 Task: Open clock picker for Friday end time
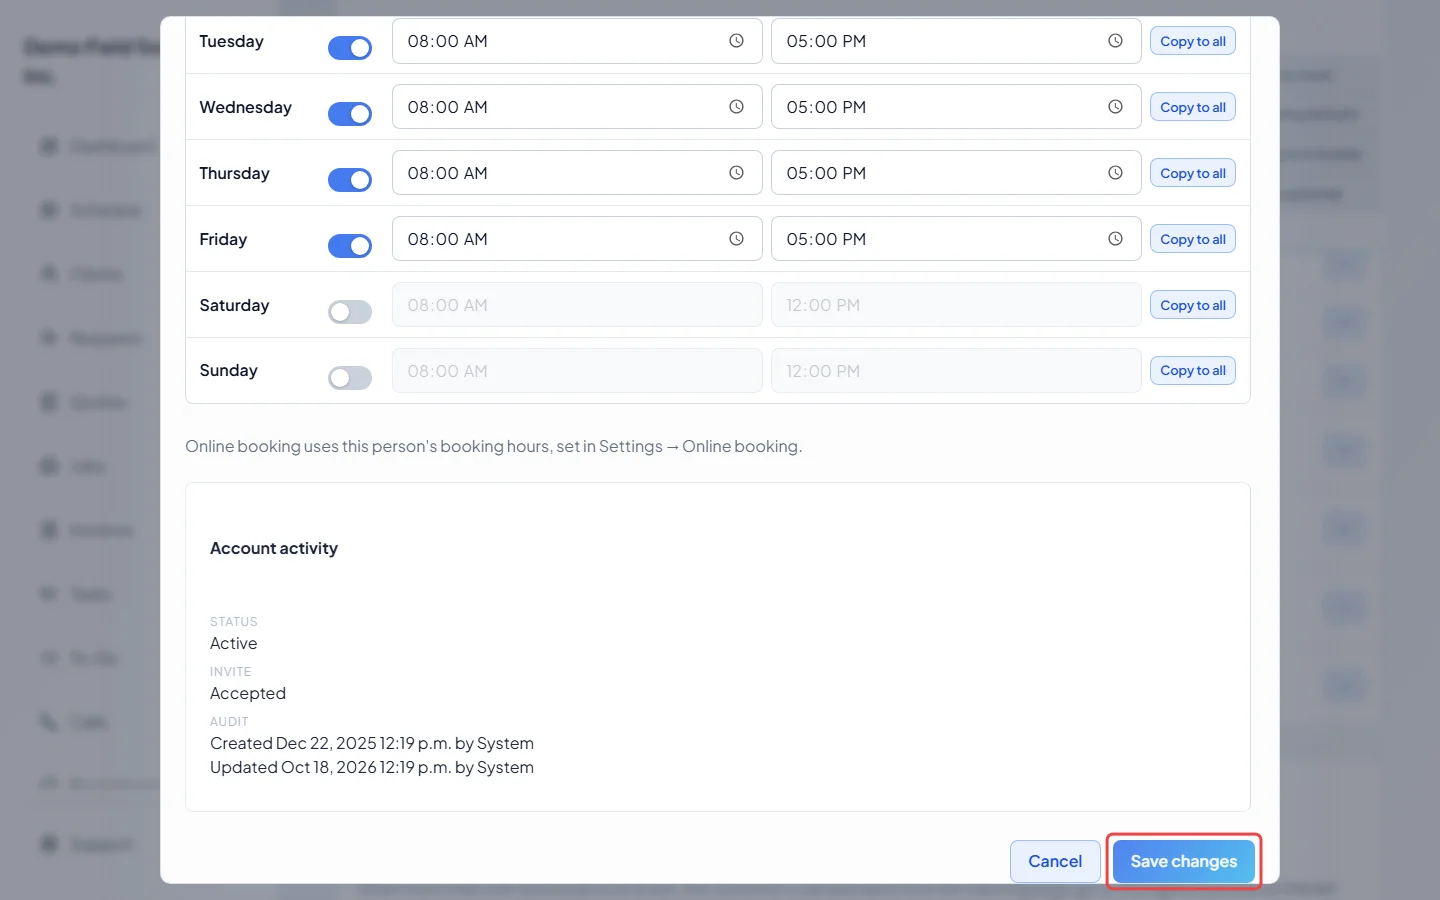click(x=1115, y=239)
